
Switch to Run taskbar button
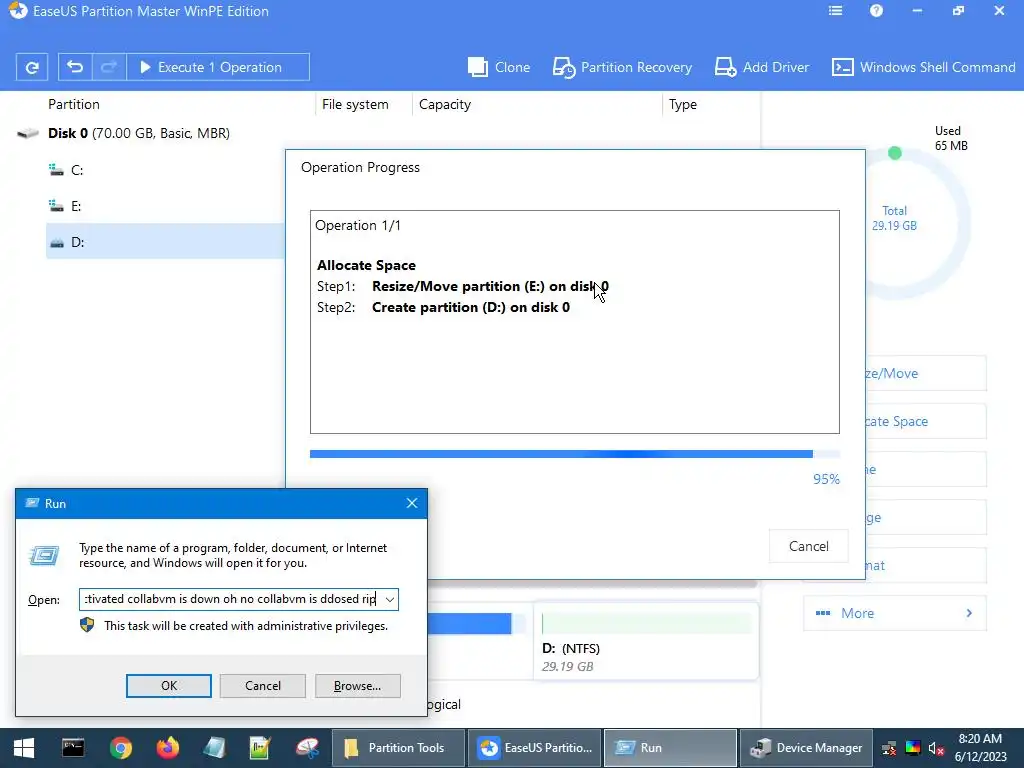671,748
